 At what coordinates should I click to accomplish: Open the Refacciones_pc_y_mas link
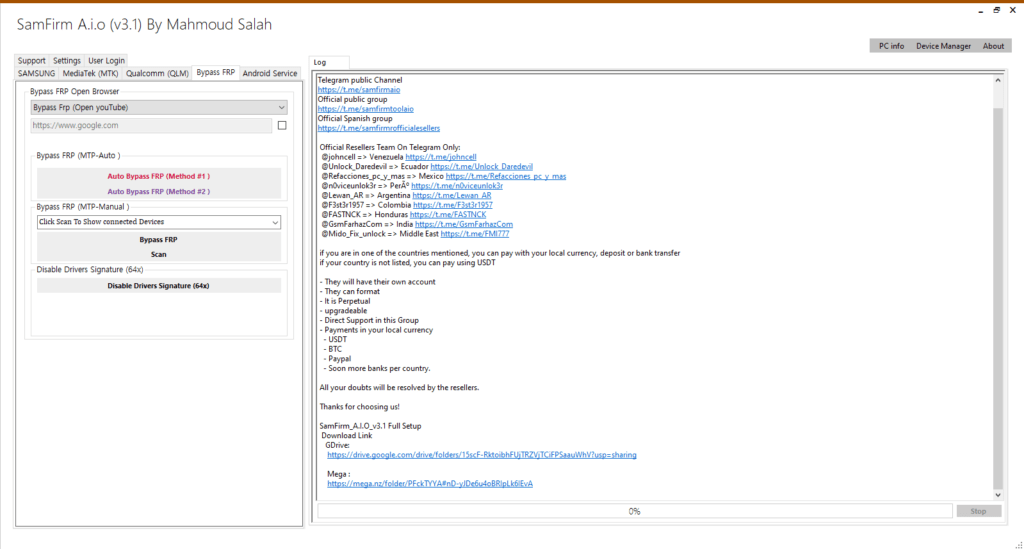506,176
